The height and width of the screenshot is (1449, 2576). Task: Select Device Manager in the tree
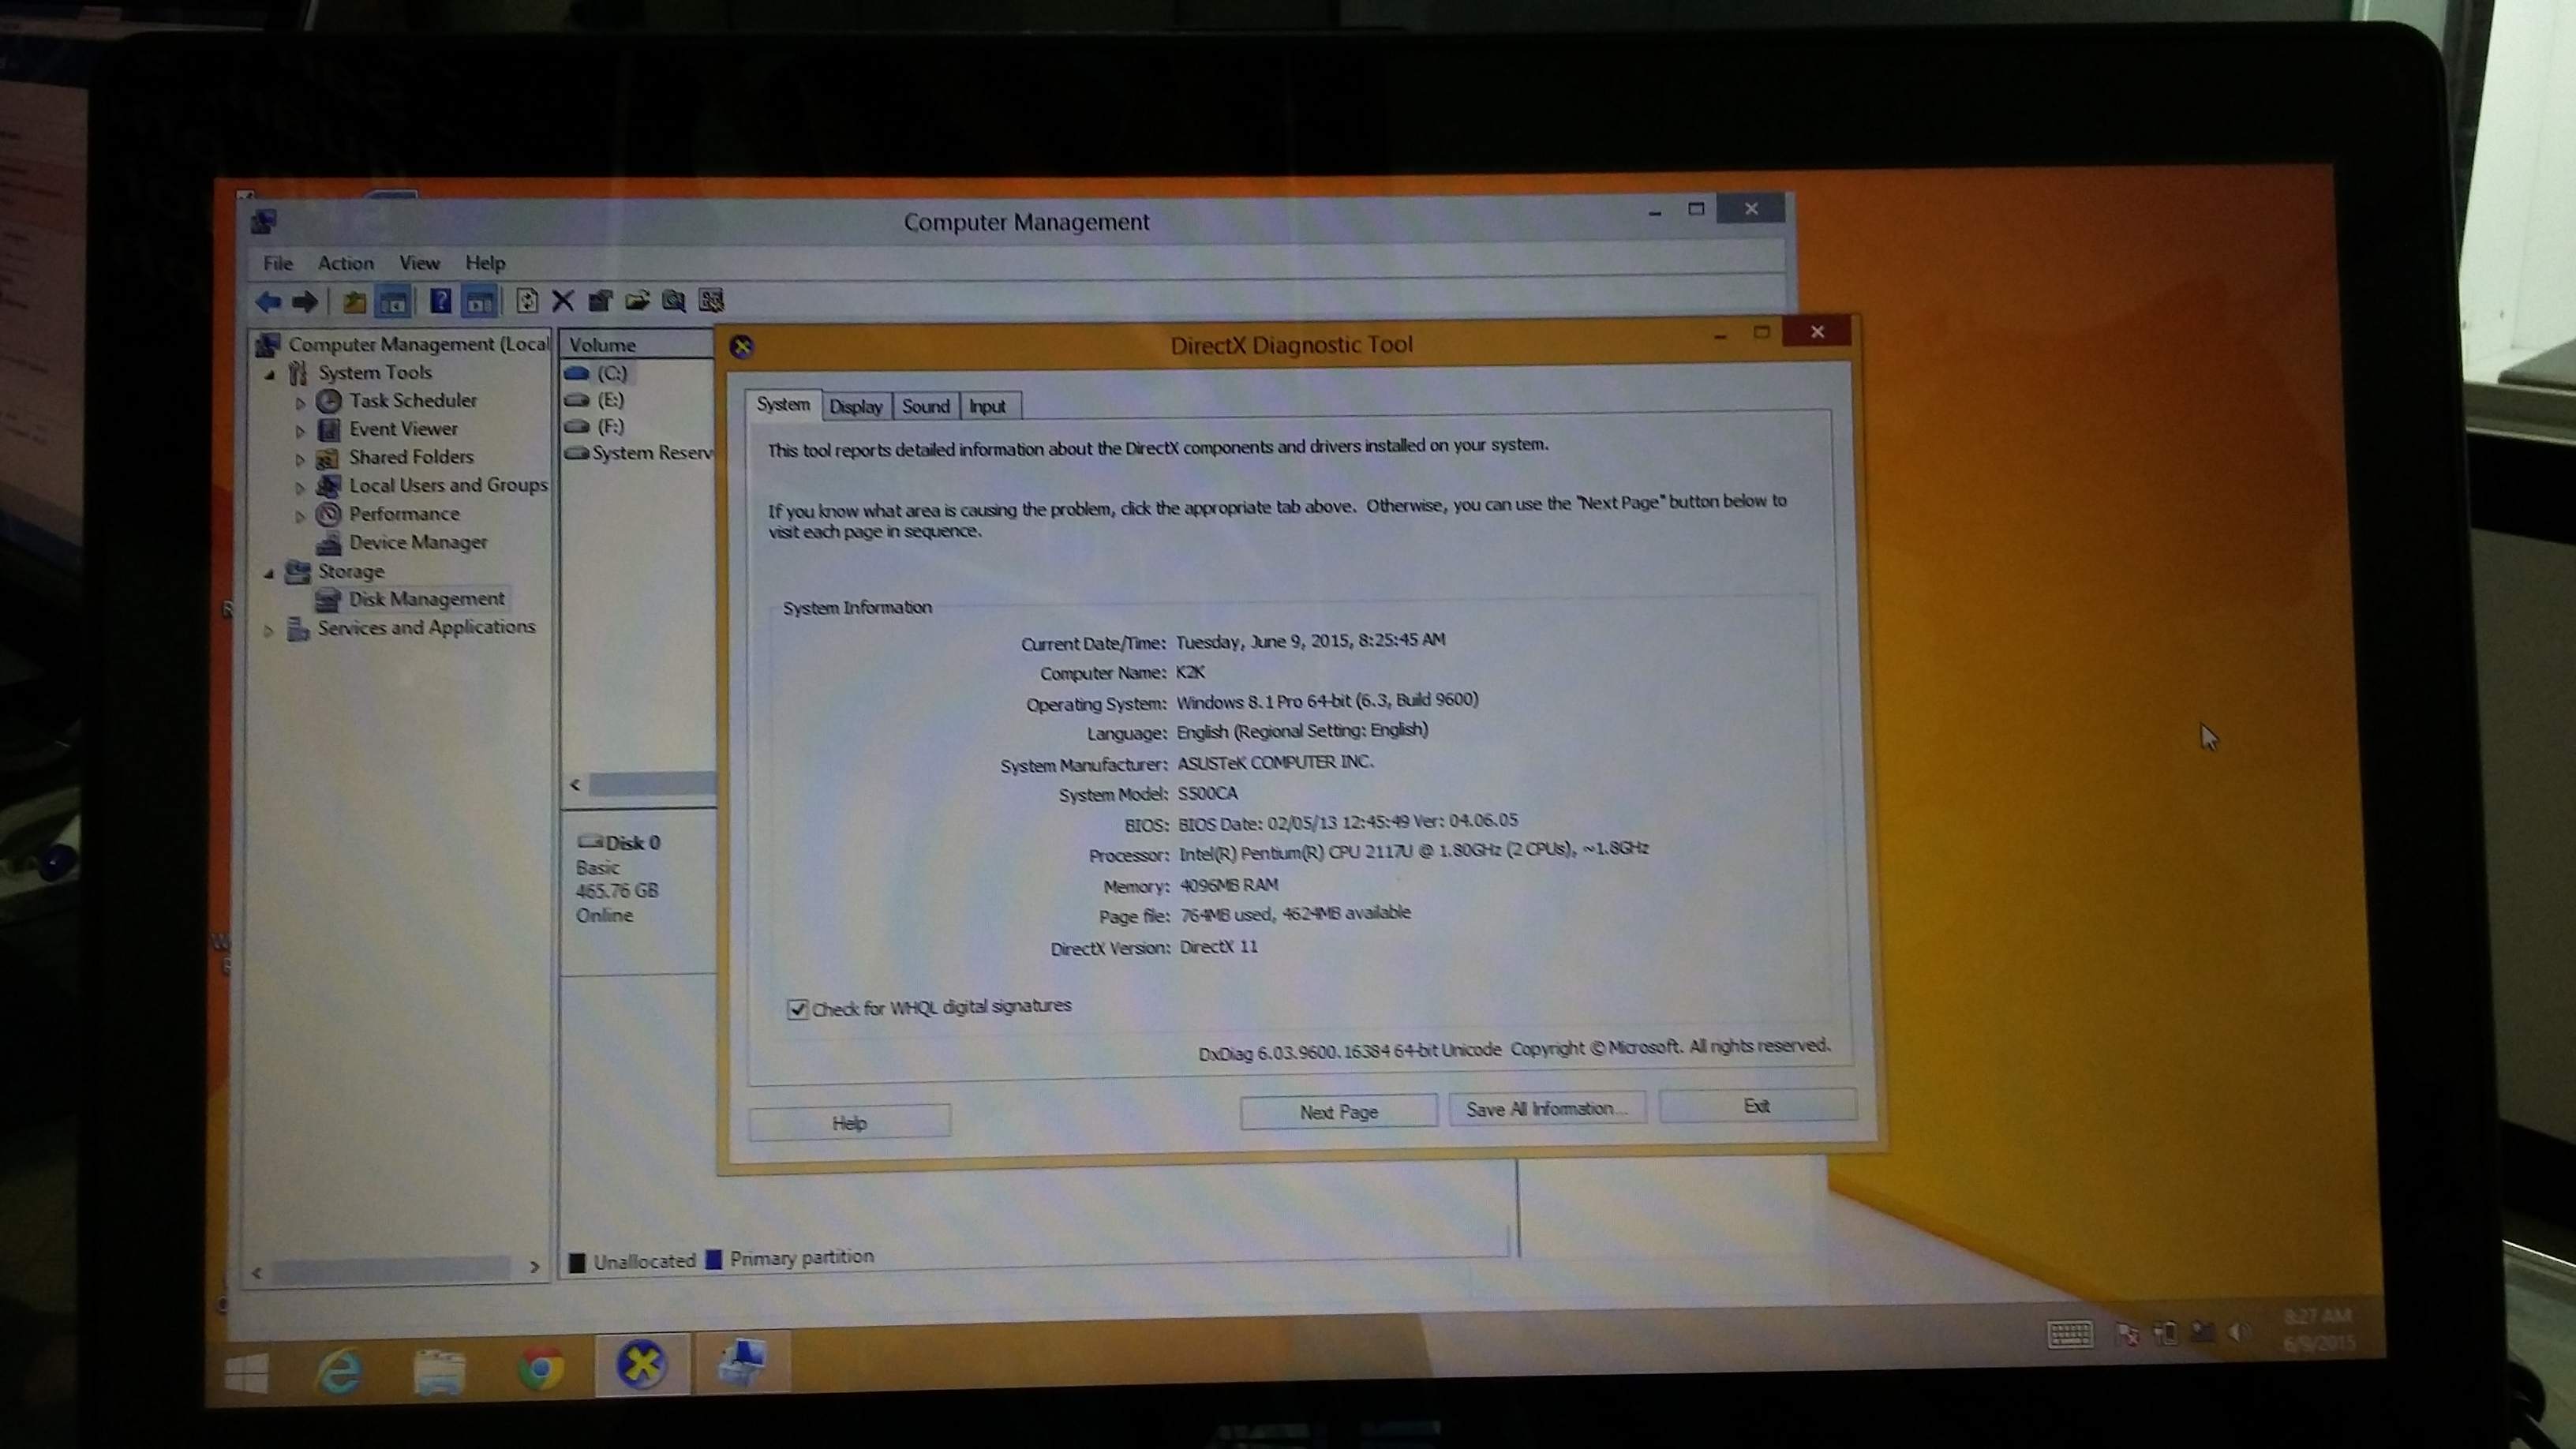417,542
